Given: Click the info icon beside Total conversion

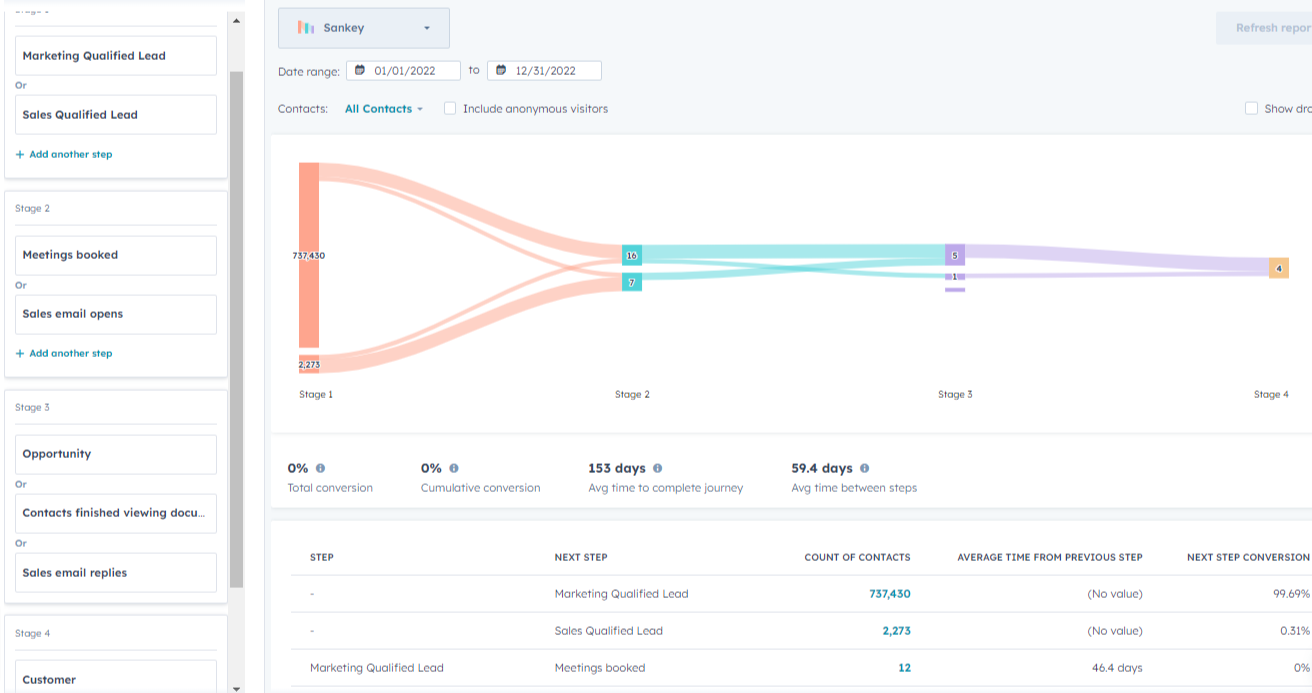Looking at the screenshot, I should click(318, 467).
